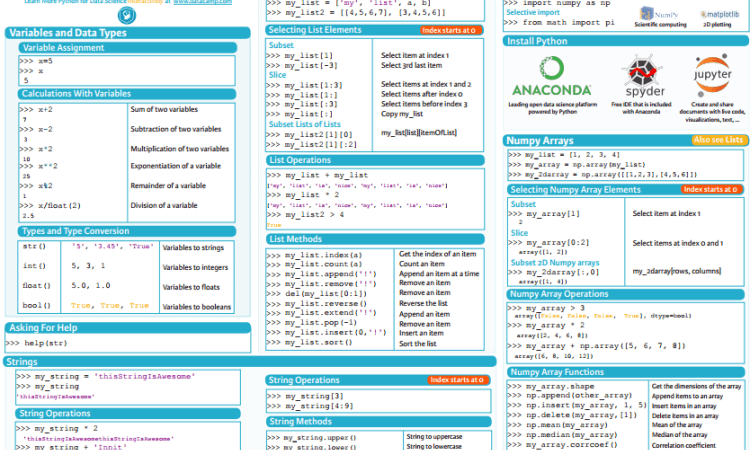Click 'Index starts at 0' badge beside Selecting List Elements
The height and width of the screenshot is (450, 750).
click(x=455, y=30)
